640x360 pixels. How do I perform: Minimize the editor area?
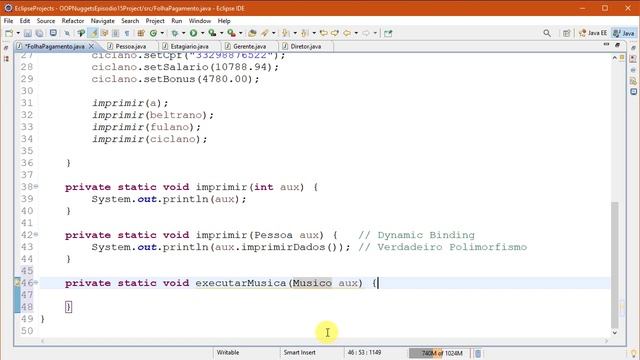606,44
